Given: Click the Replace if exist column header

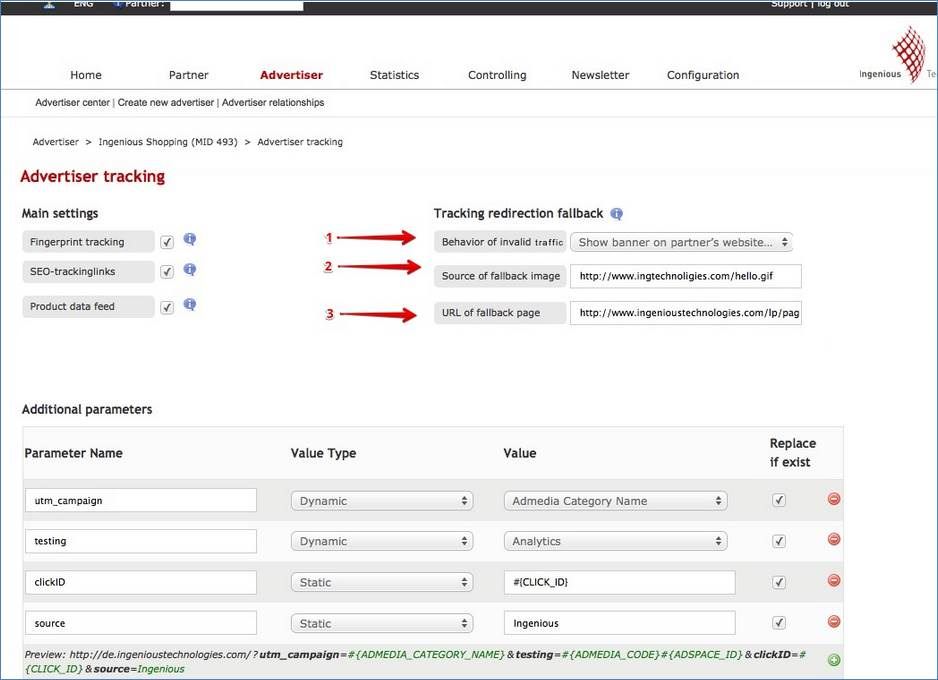Looking at the screenshot, I should click(x=793, y=453).
